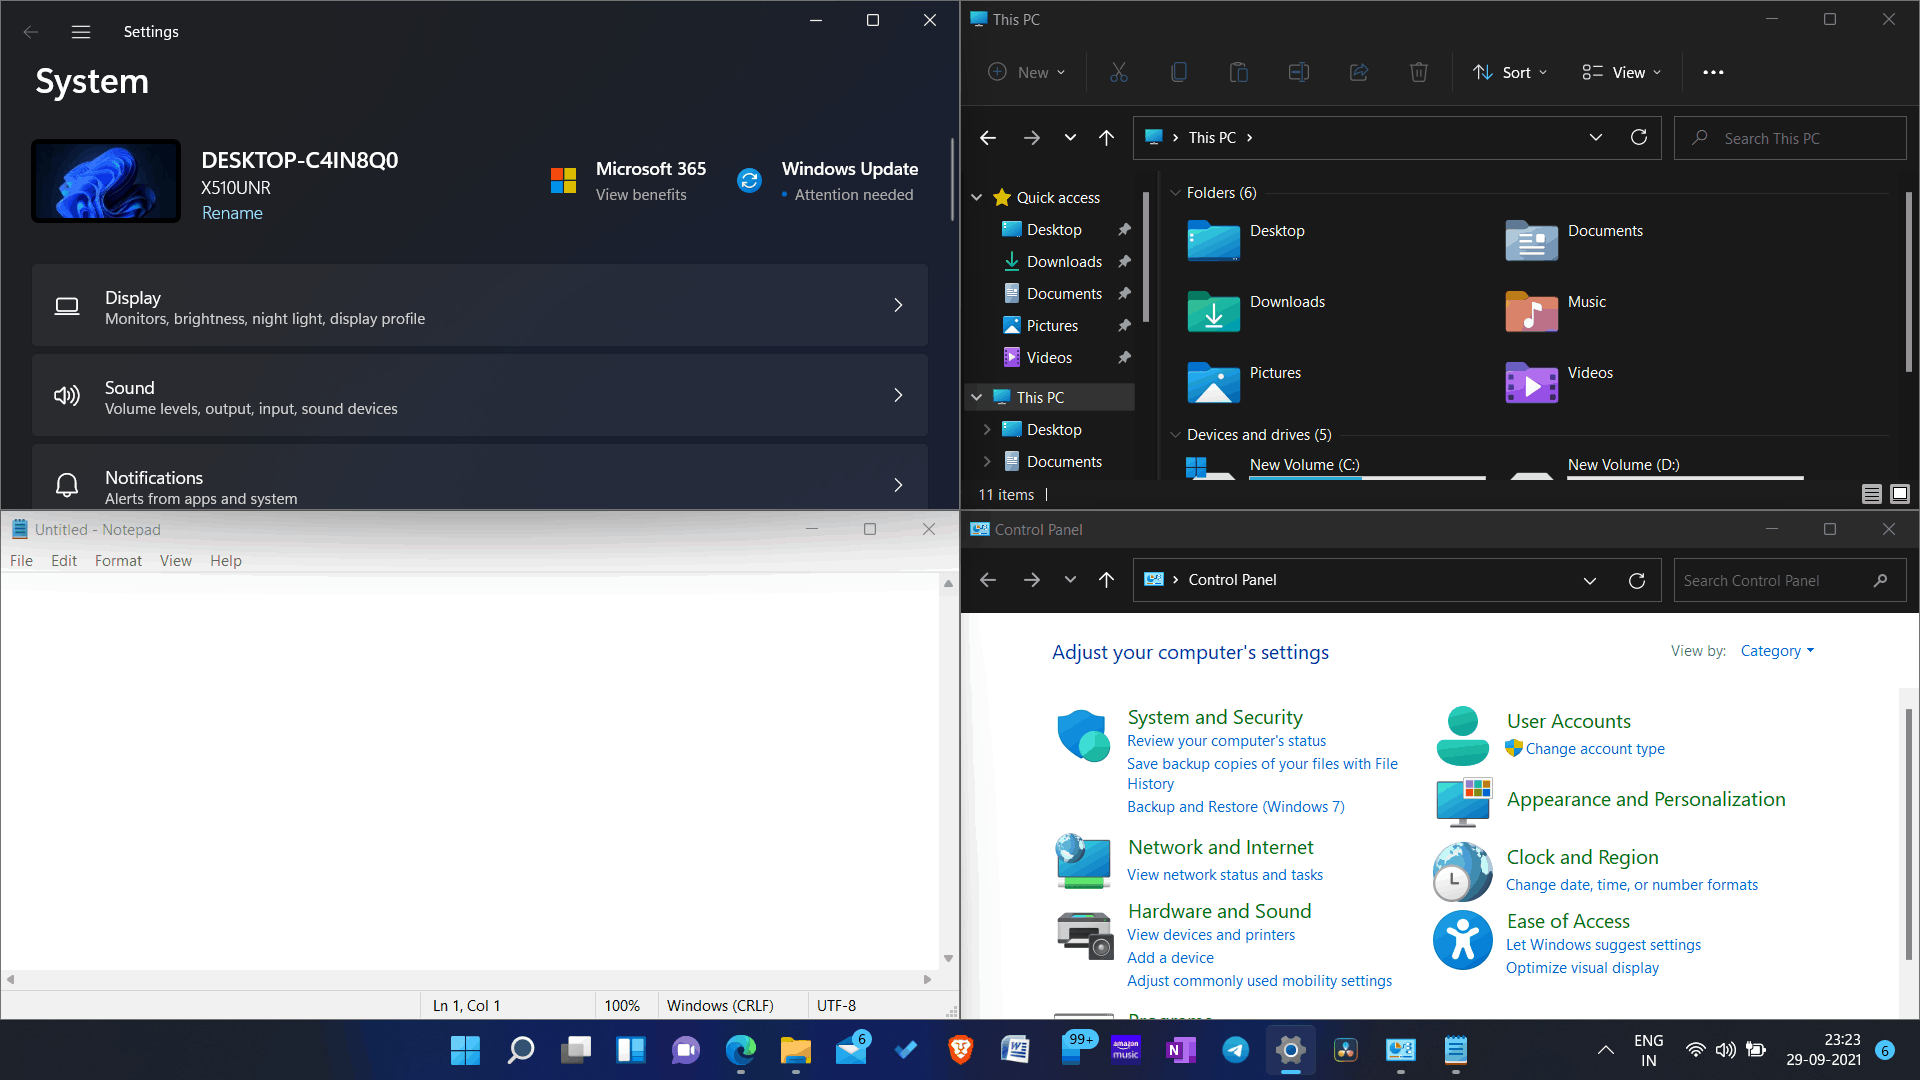Image resolution: width=1920 pixels, height=1080 pixels.
Task: Click the Share icon in File Explorer toolbar
Action: click(1358, 72)
